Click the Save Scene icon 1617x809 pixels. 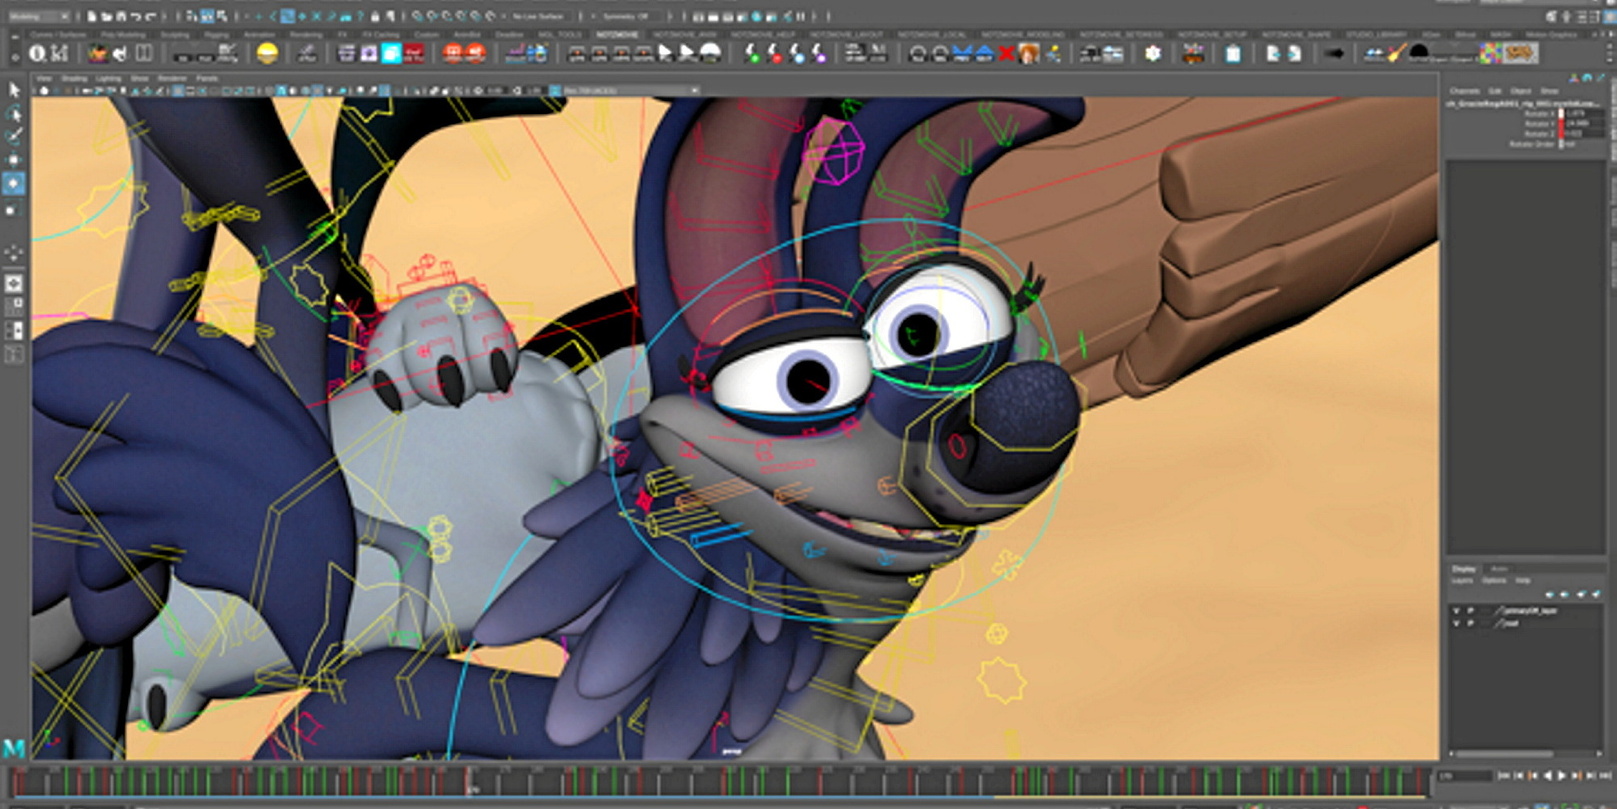[x=121, y=16]
